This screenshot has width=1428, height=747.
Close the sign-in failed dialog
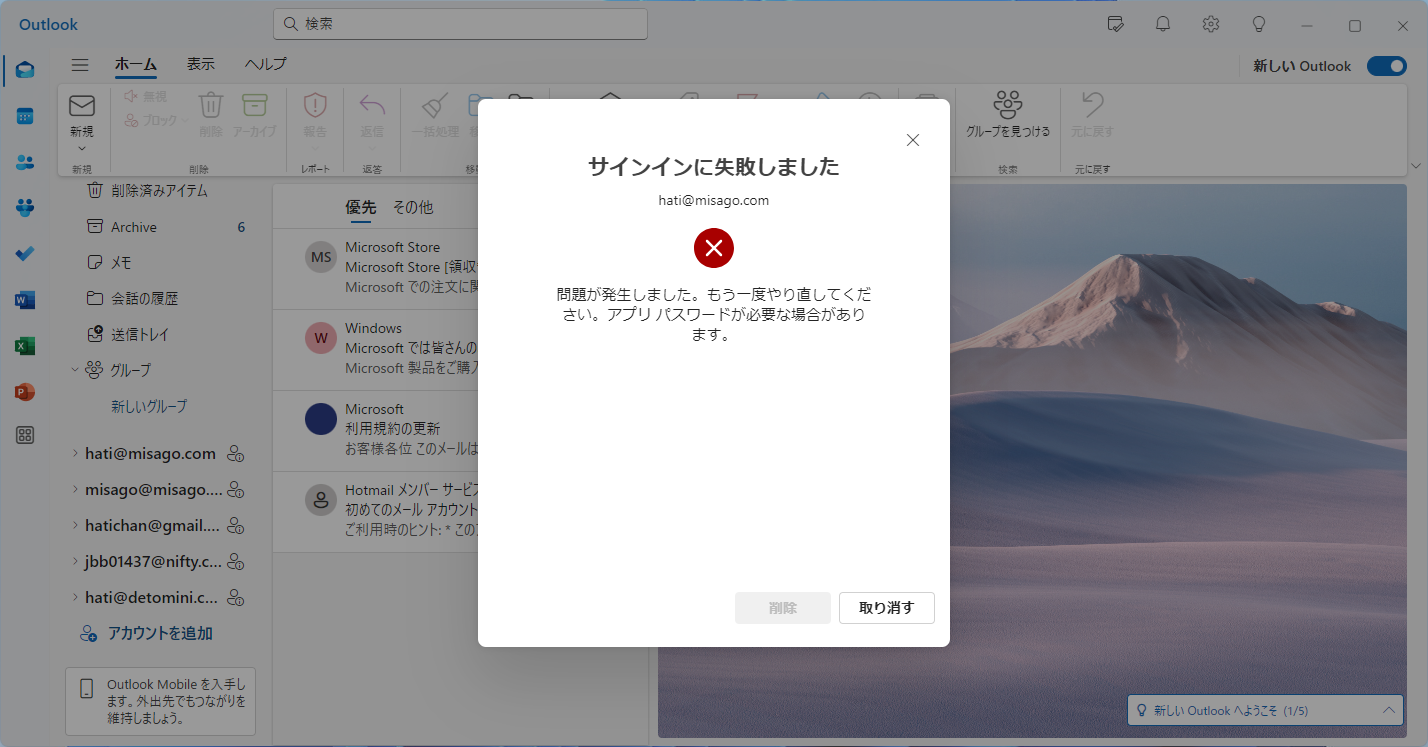pos(912,140)
